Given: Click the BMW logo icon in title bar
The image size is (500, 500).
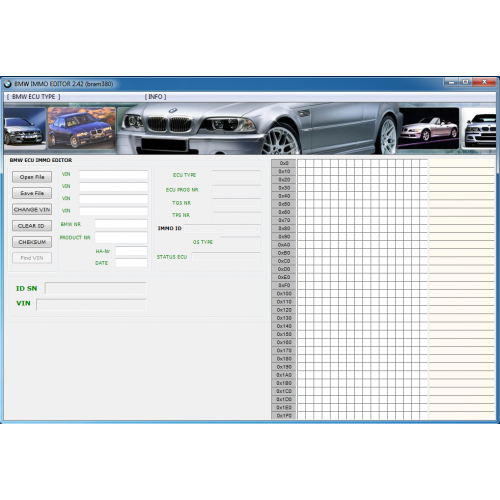Looking at the screenshot, I should coord(8,84).
